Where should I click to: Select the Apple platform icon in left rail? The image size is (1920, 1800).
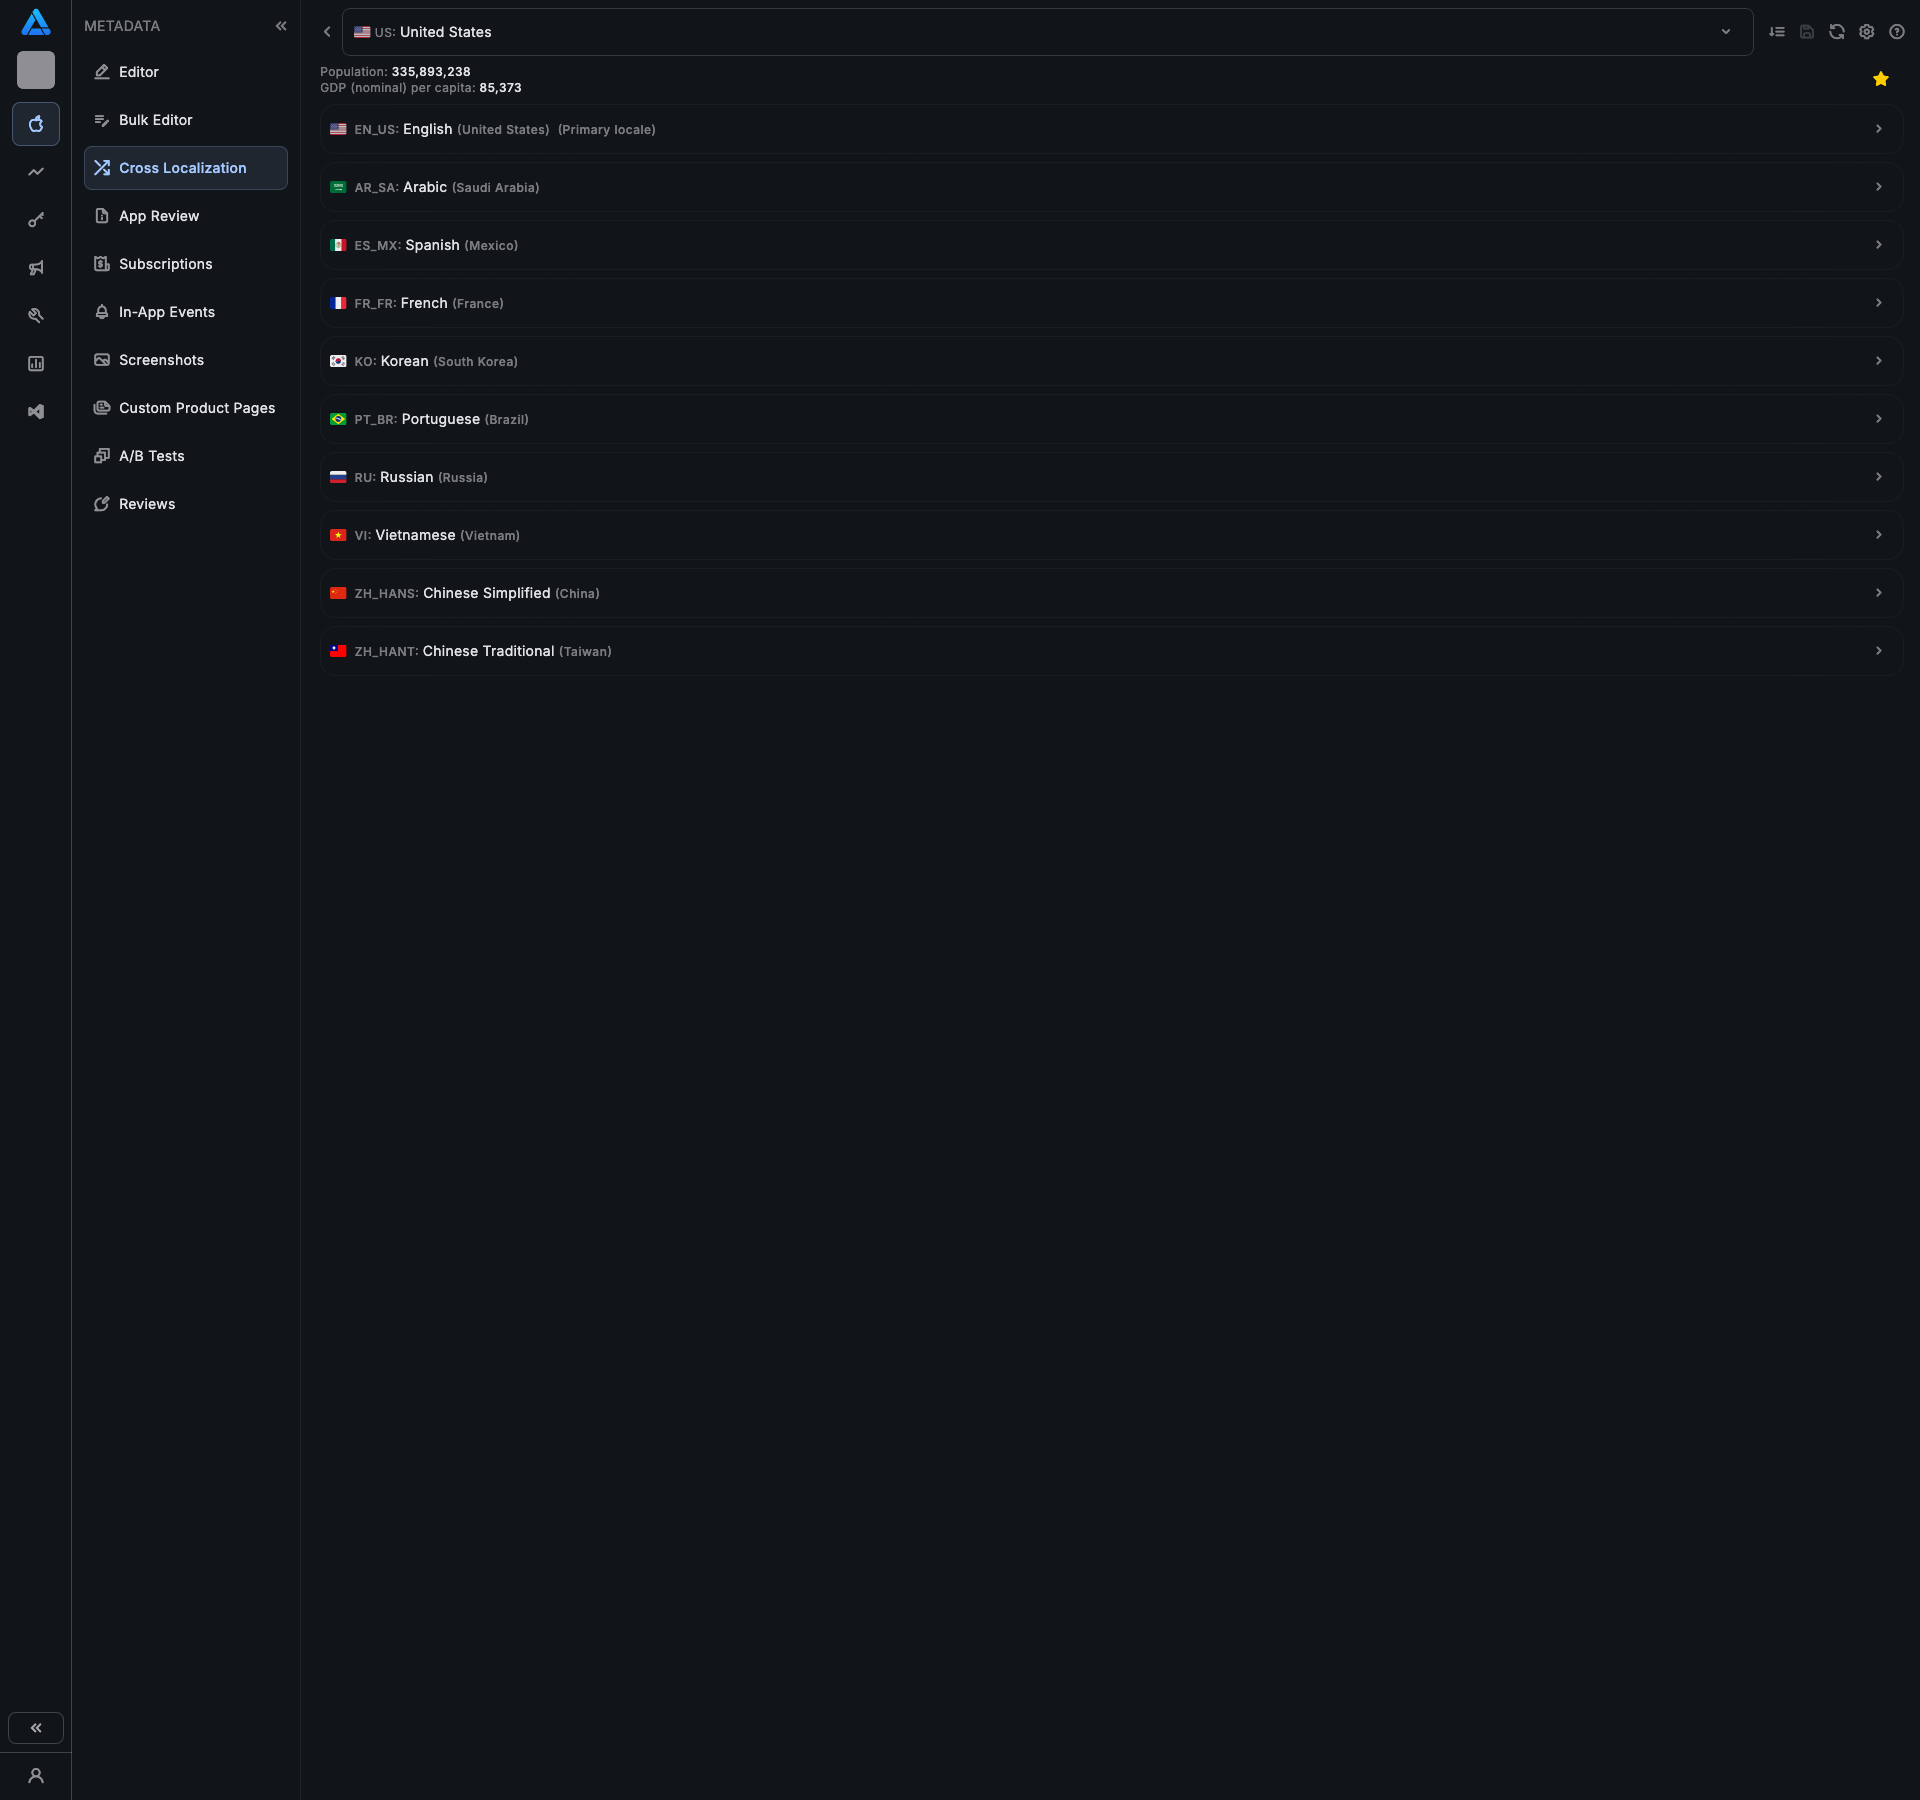click(x=36, y=124)
